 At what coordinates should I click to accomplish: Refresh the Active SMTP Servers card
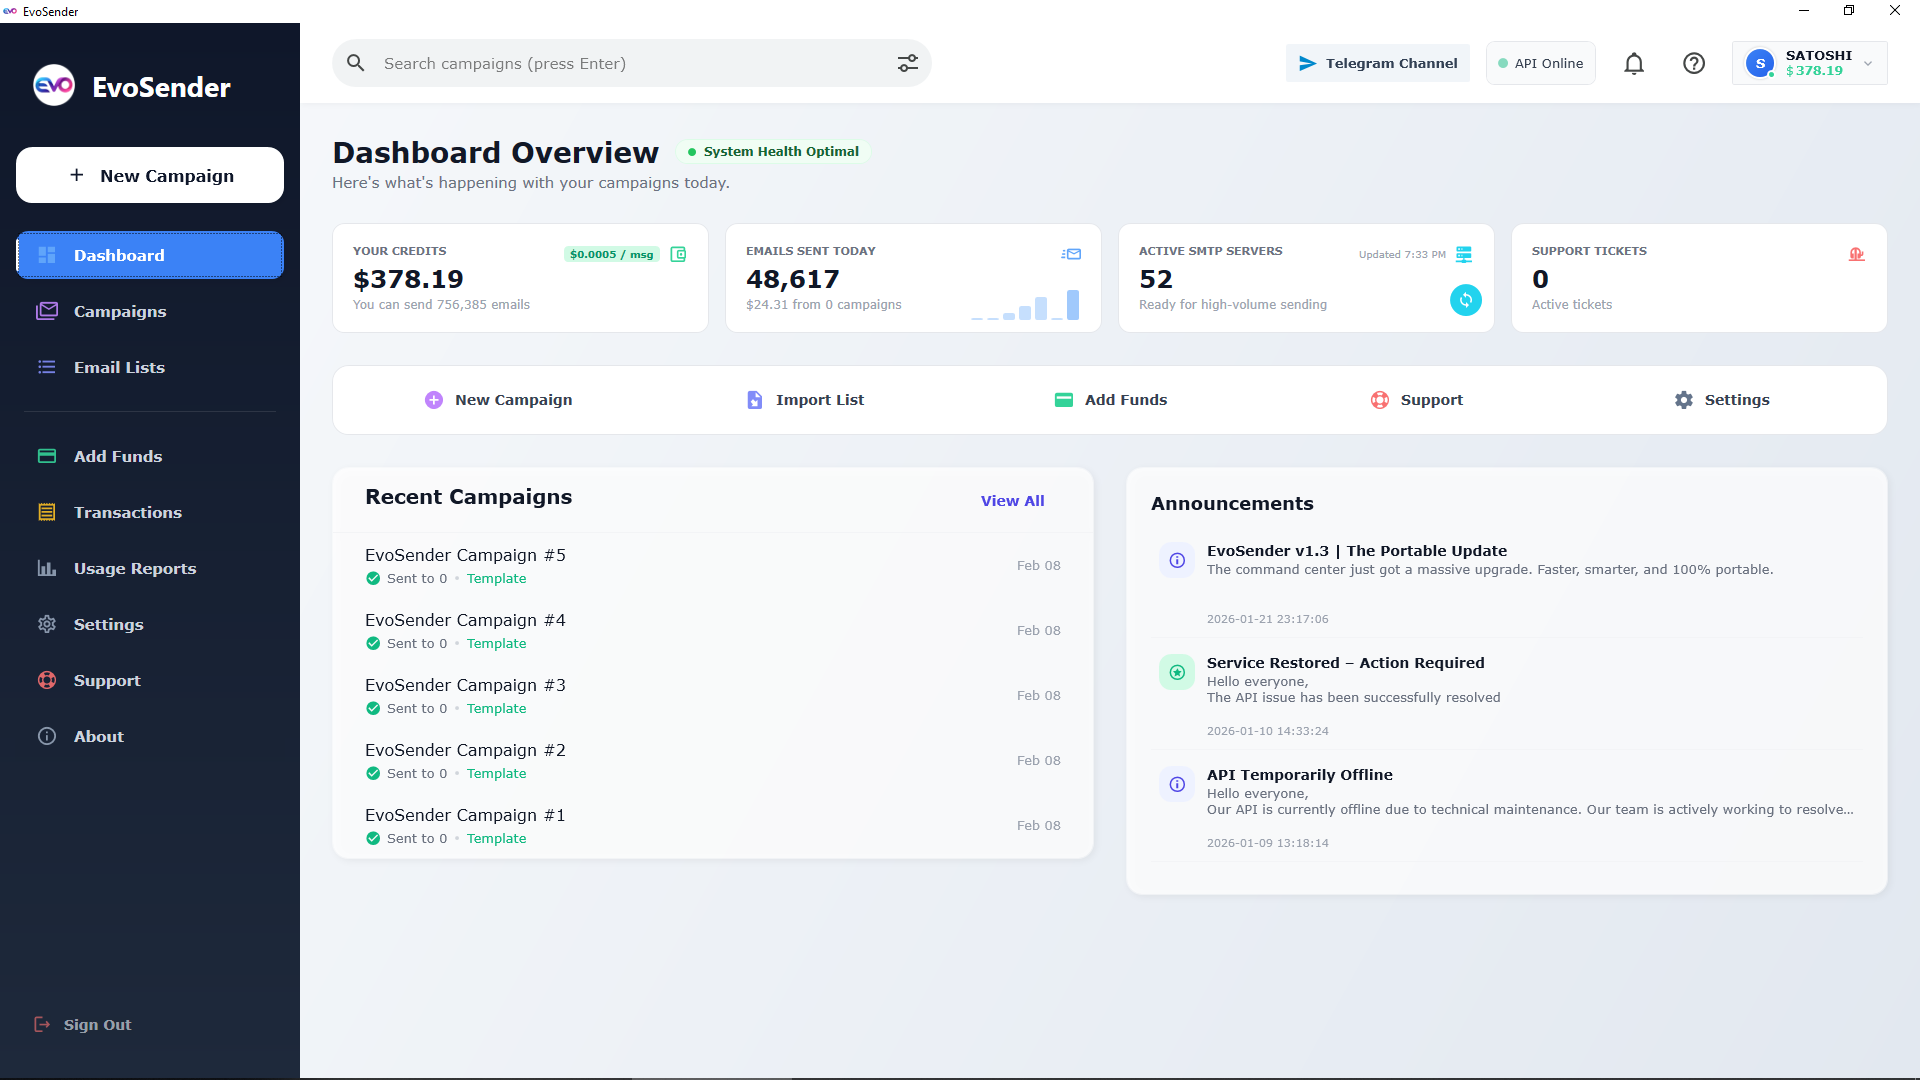1465,300
